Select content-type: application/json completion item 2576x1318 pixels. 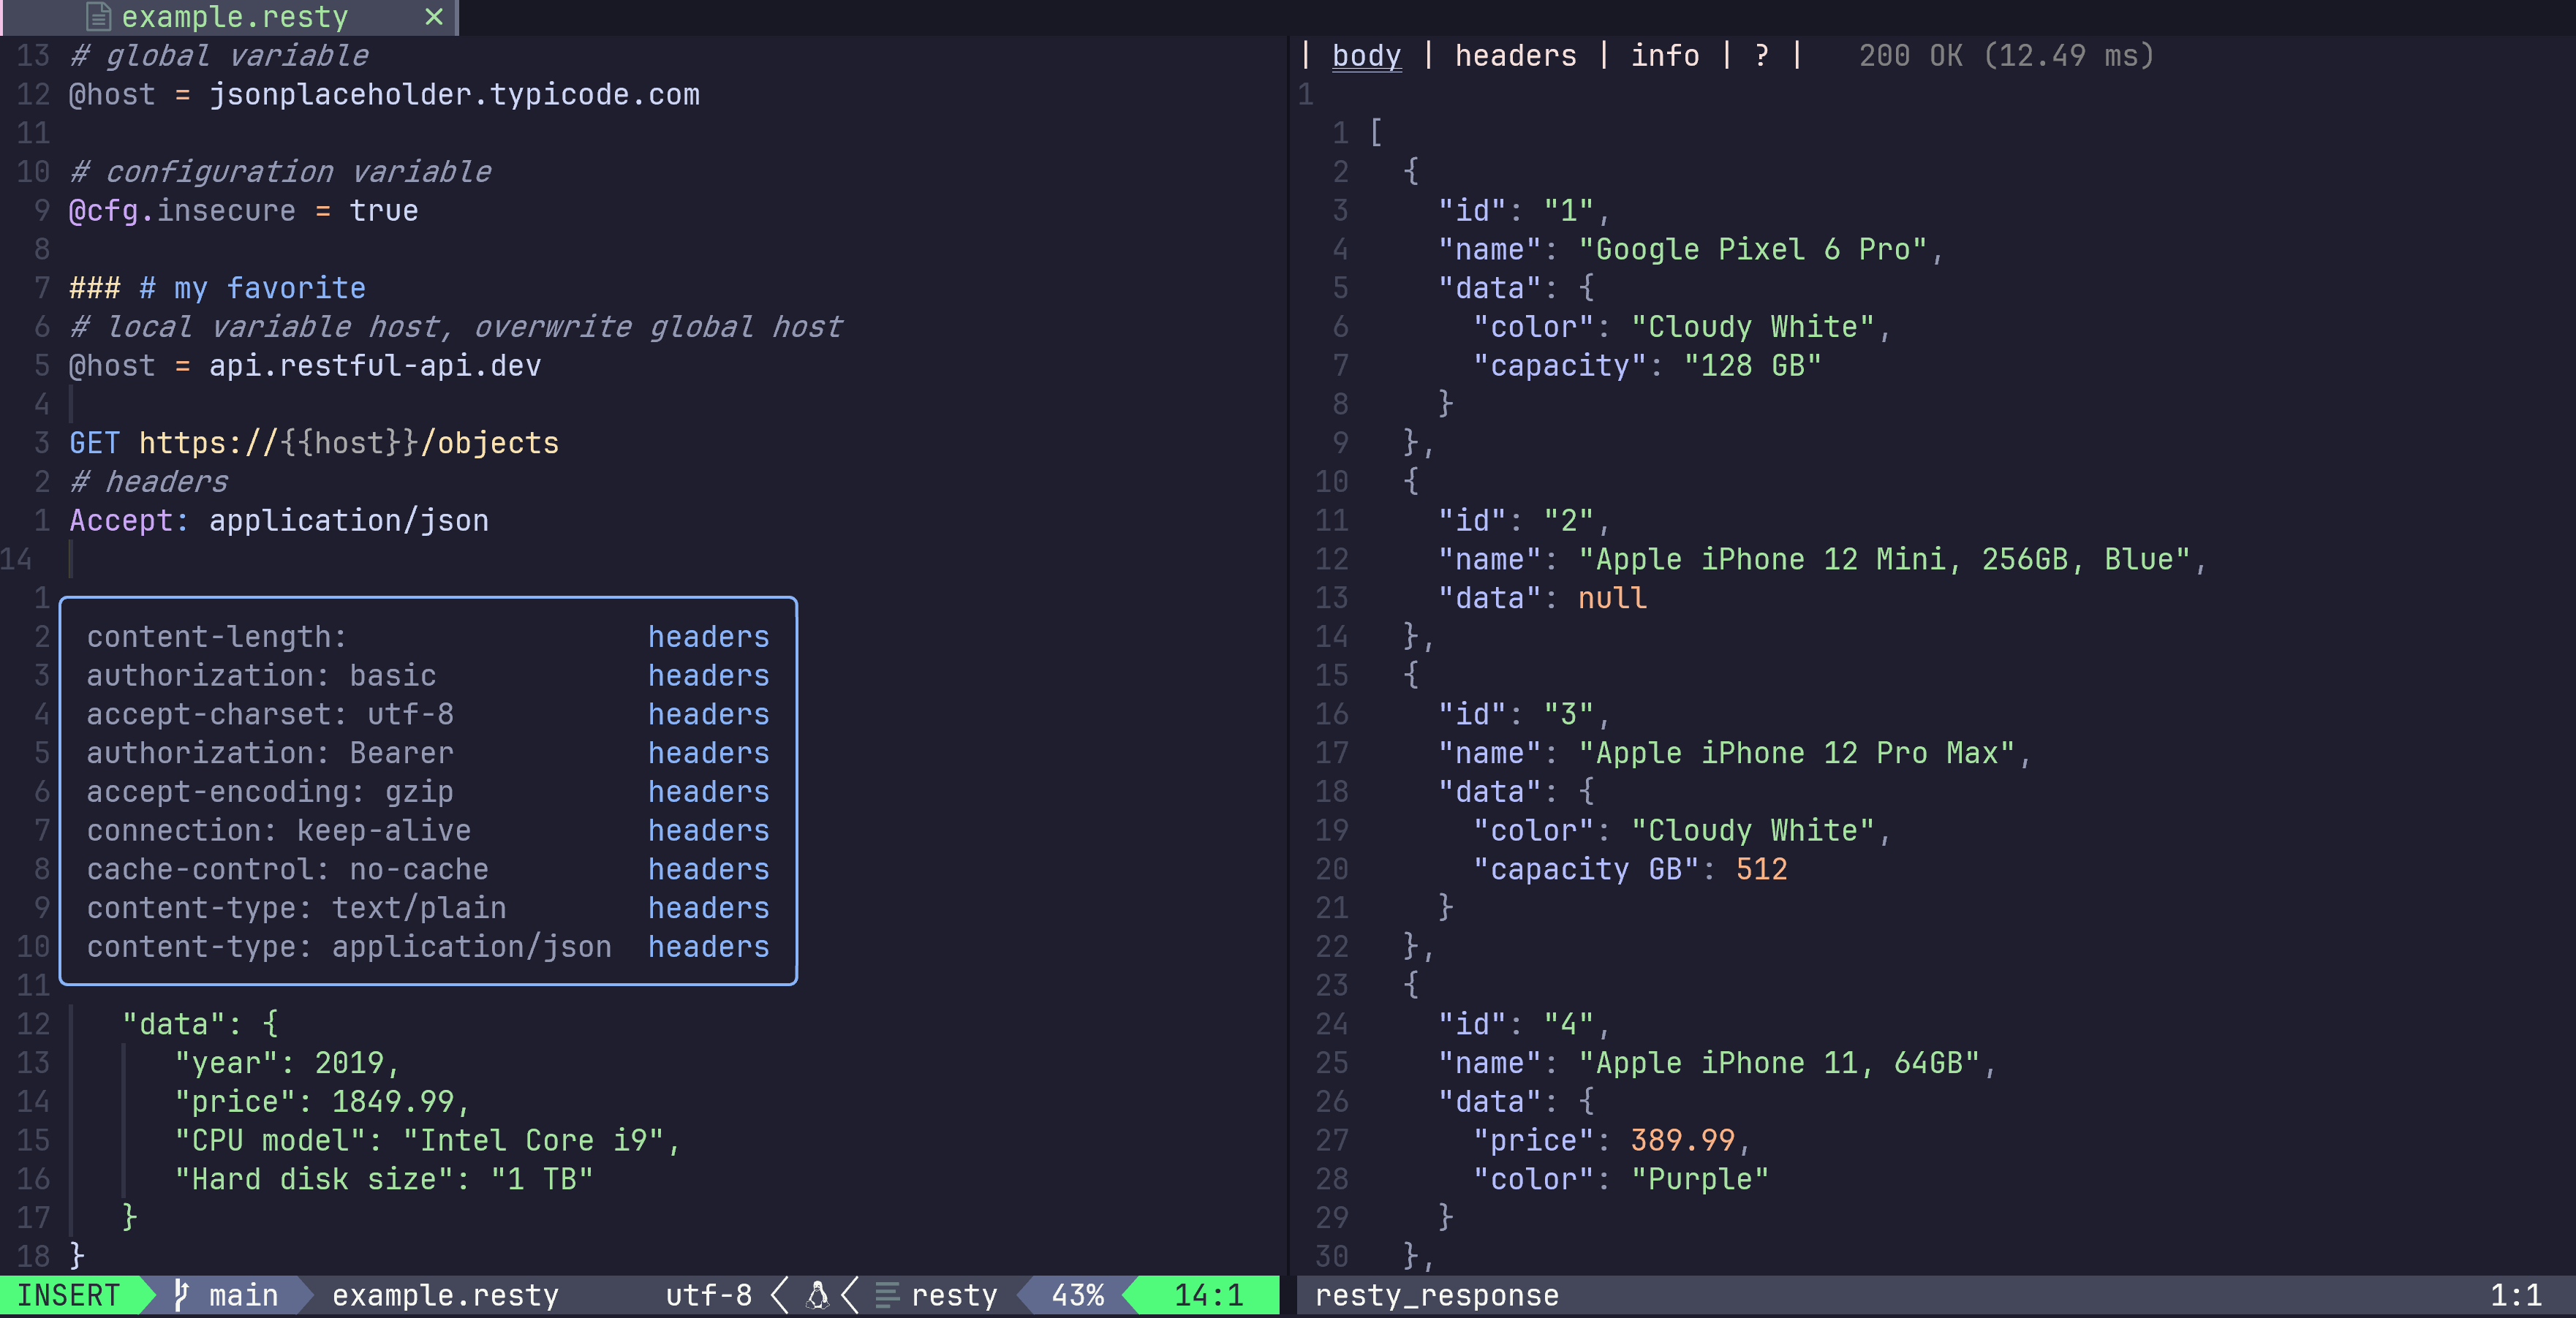[348, 946]
